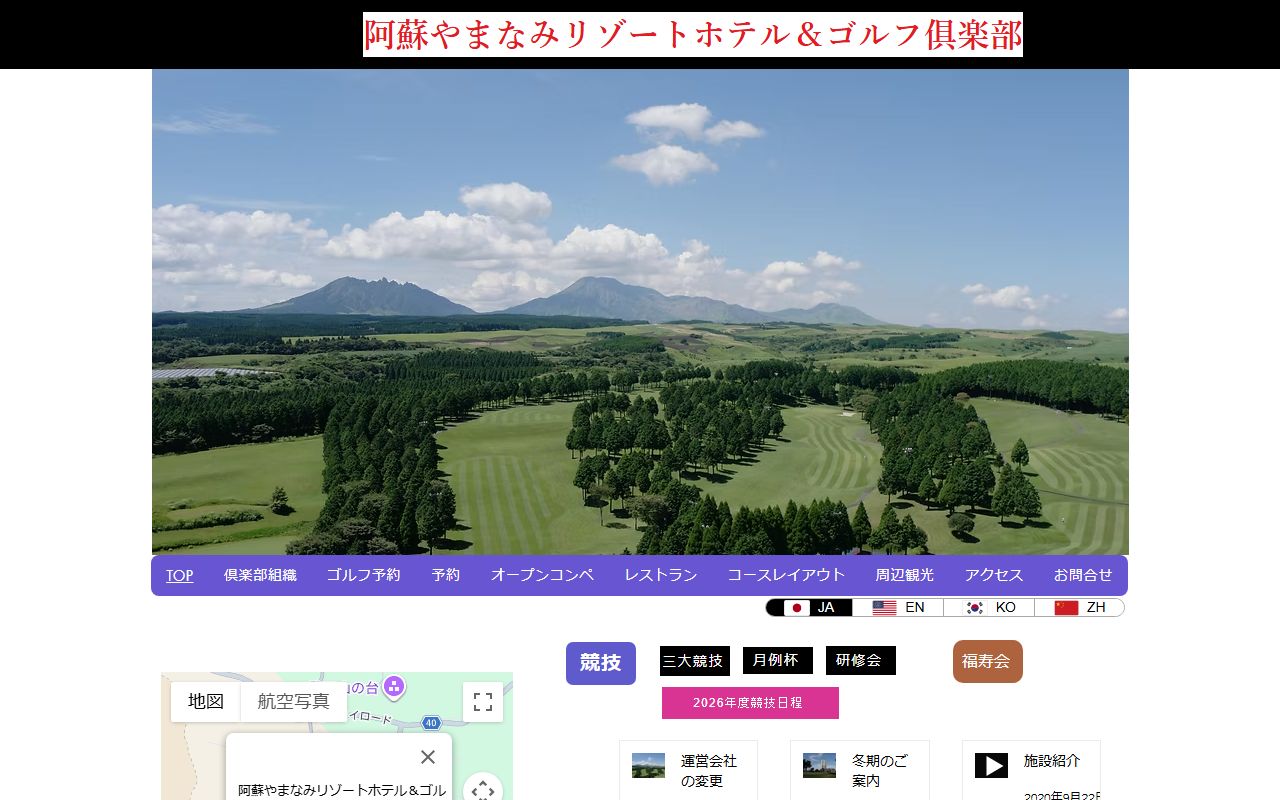
Task: Switch map to 地図 view
Action: [206, 702]
